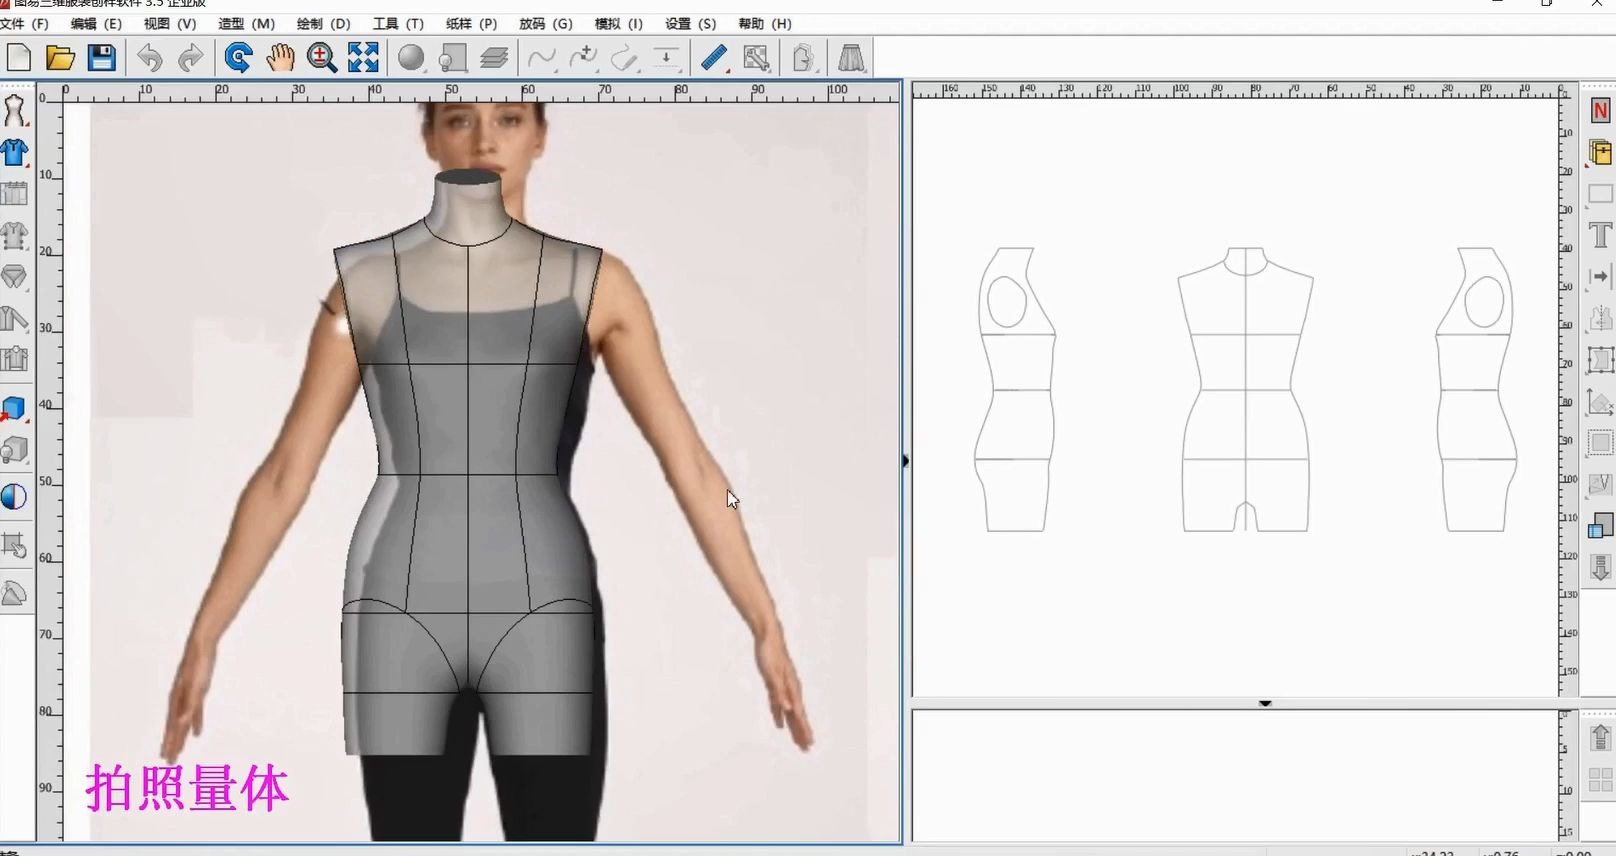Select the blue ruler measure tool
This screenshot has height=856, width=1616.
click(x=714, y=58)
